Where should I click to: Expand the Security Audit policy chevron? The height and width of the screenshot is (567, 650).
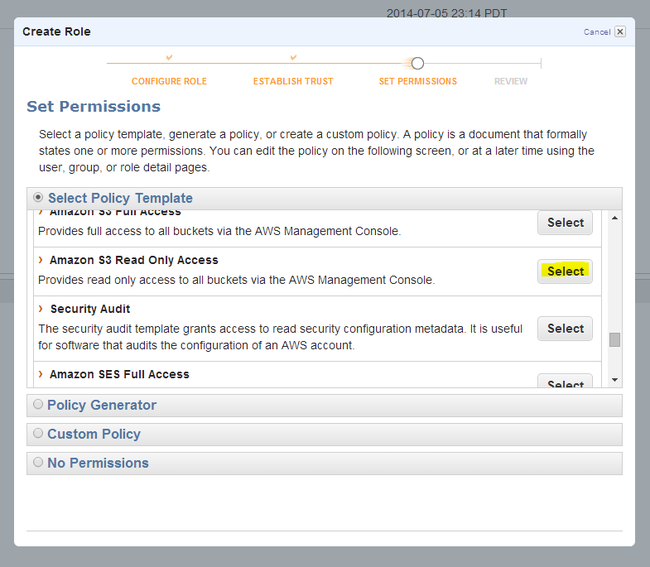41,309
